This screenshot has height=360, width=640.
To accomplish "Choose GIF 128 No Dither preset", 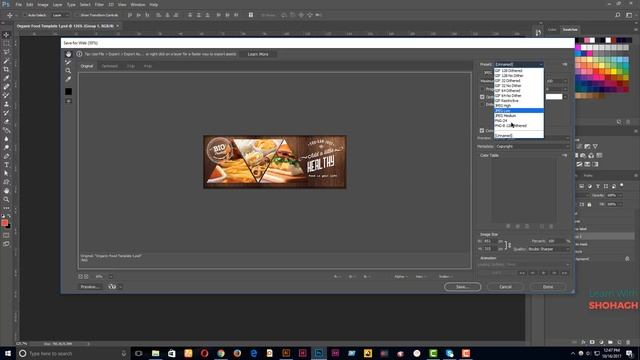I will (519, 76).
